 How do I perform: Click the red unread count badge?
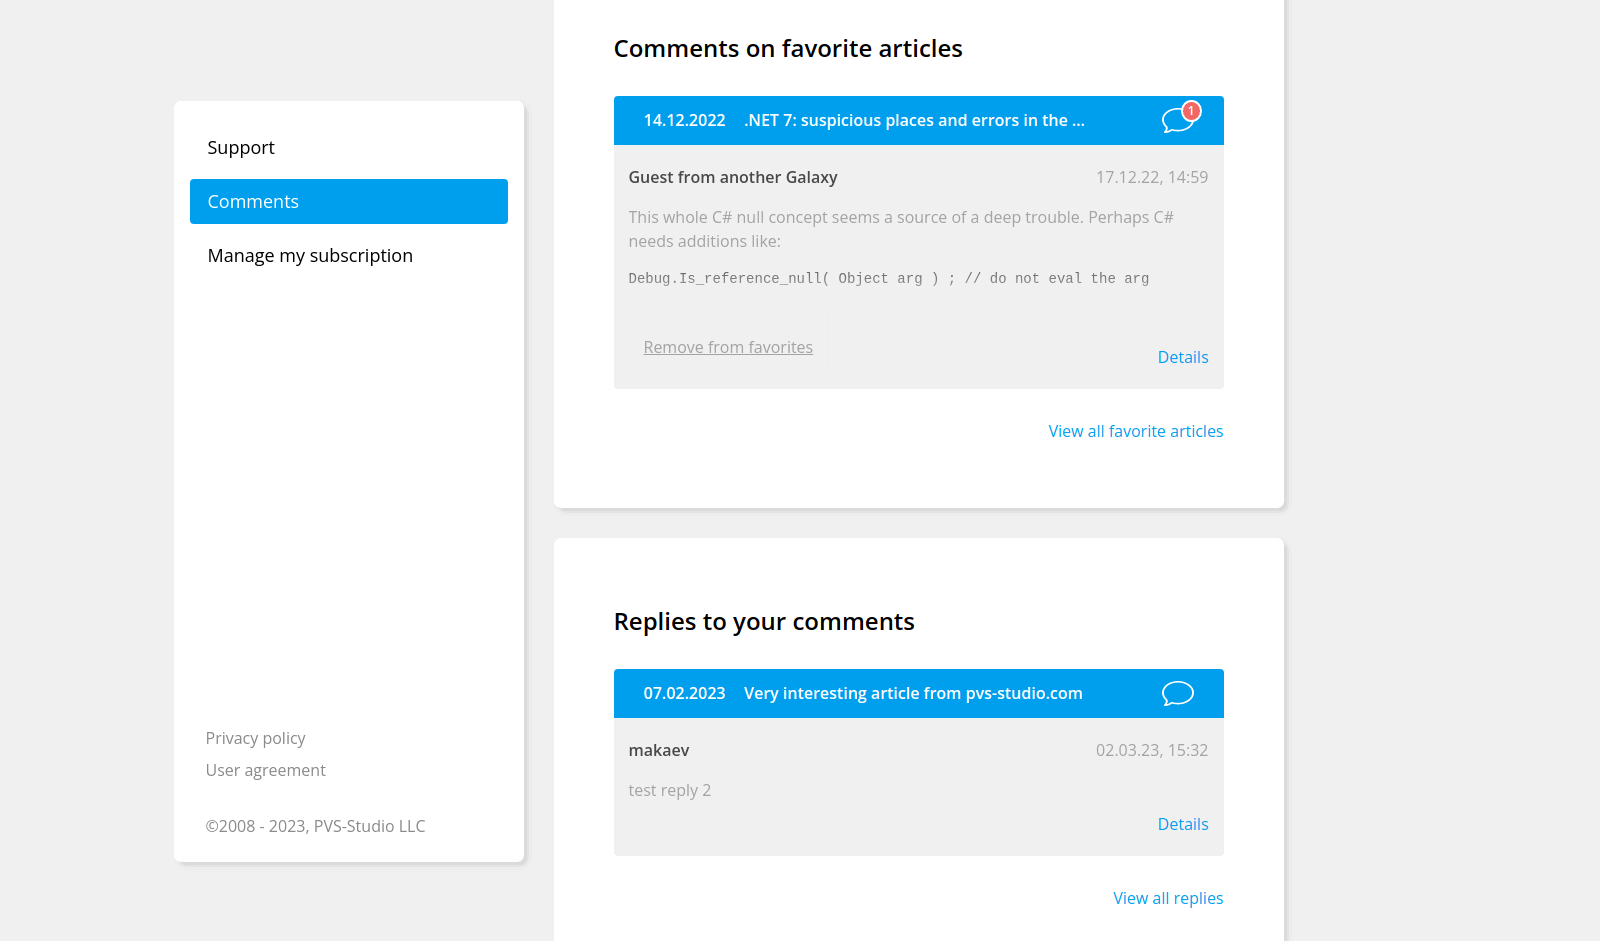coord(1191,111)
